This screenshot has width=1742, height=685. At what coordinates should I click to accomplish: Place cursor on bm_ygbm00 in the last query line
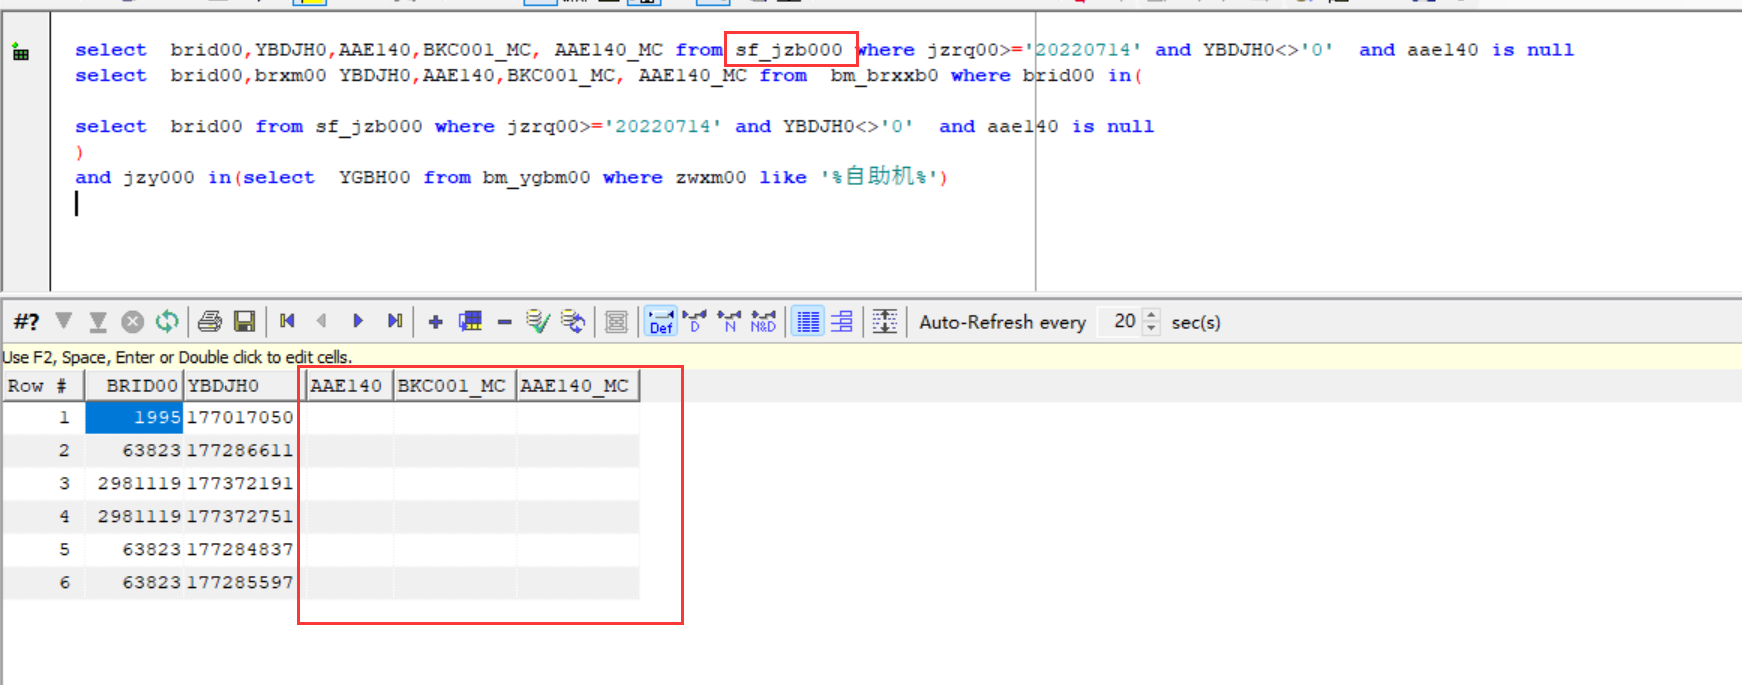pyautogui.click(x=536, y=178)
